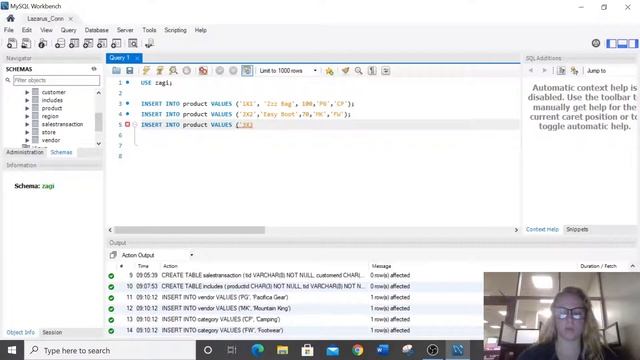Switch to the Session tab
640x360 pixels.
52,332
